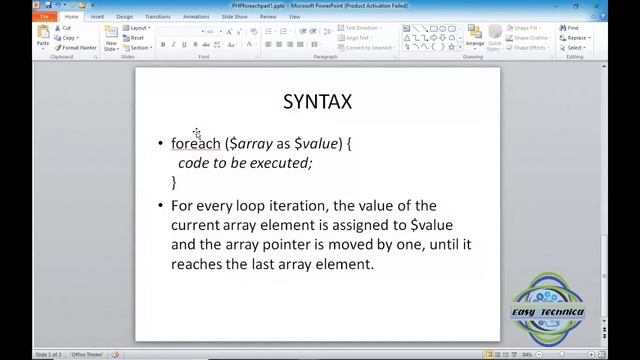Open the Section dropdown
Screen dimensions: 640x360
[x=138, y=48]
